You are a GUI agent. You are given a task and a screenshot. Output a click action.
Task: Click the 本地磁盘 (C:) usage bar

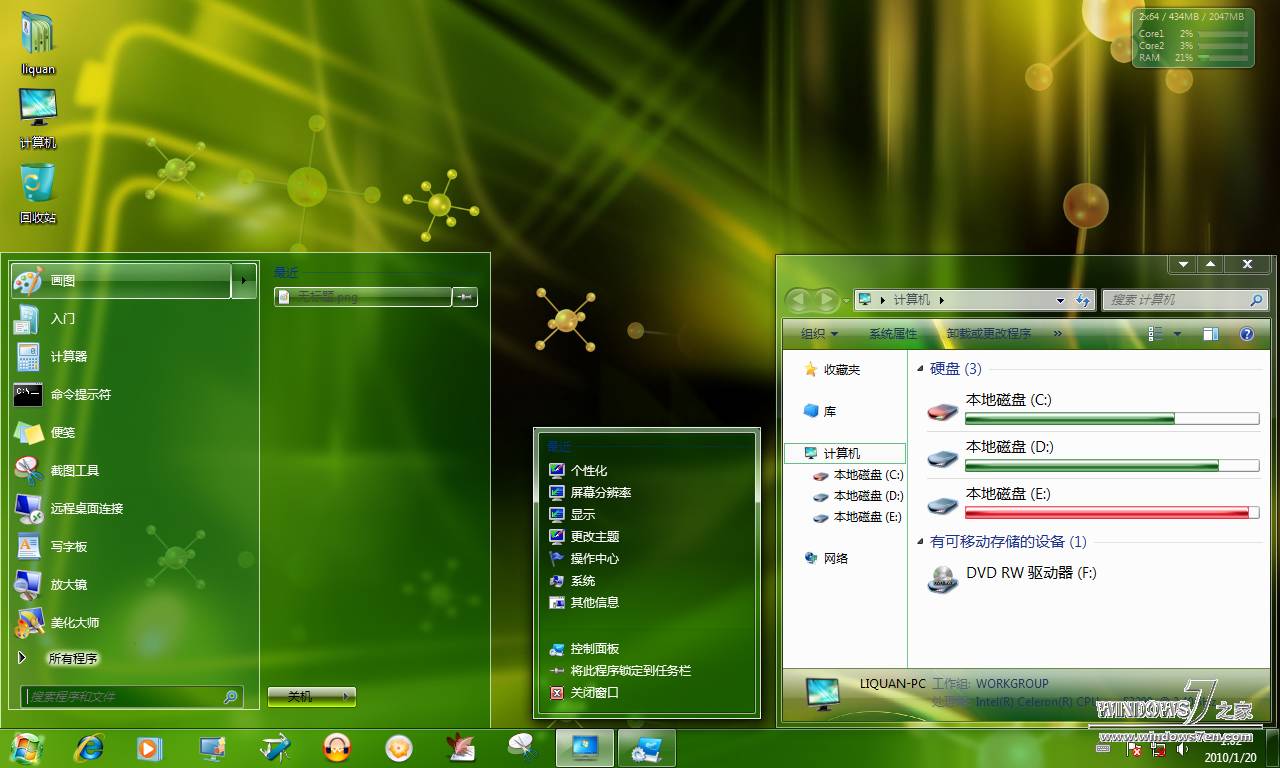(x=1112, y=418)
